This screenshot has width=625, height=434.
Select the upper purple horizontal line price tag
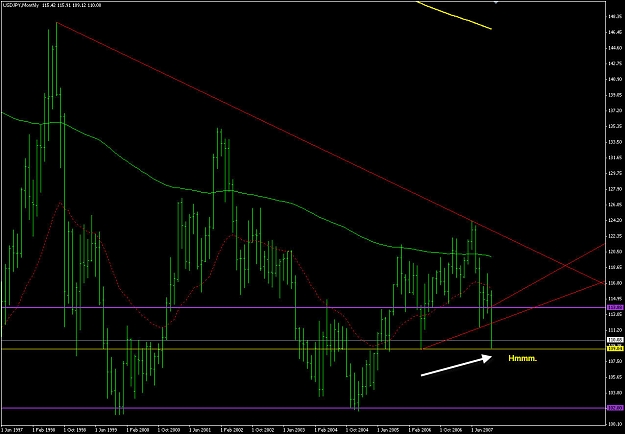coord(615,307)
